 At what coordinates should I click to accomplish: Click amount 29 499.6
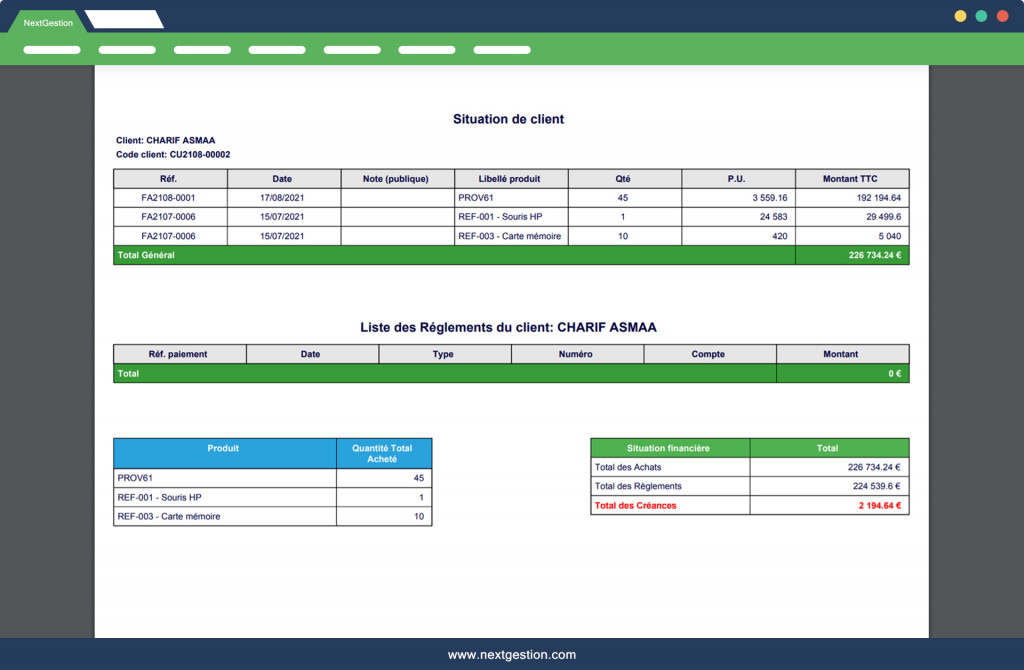[x=883, y=217]
